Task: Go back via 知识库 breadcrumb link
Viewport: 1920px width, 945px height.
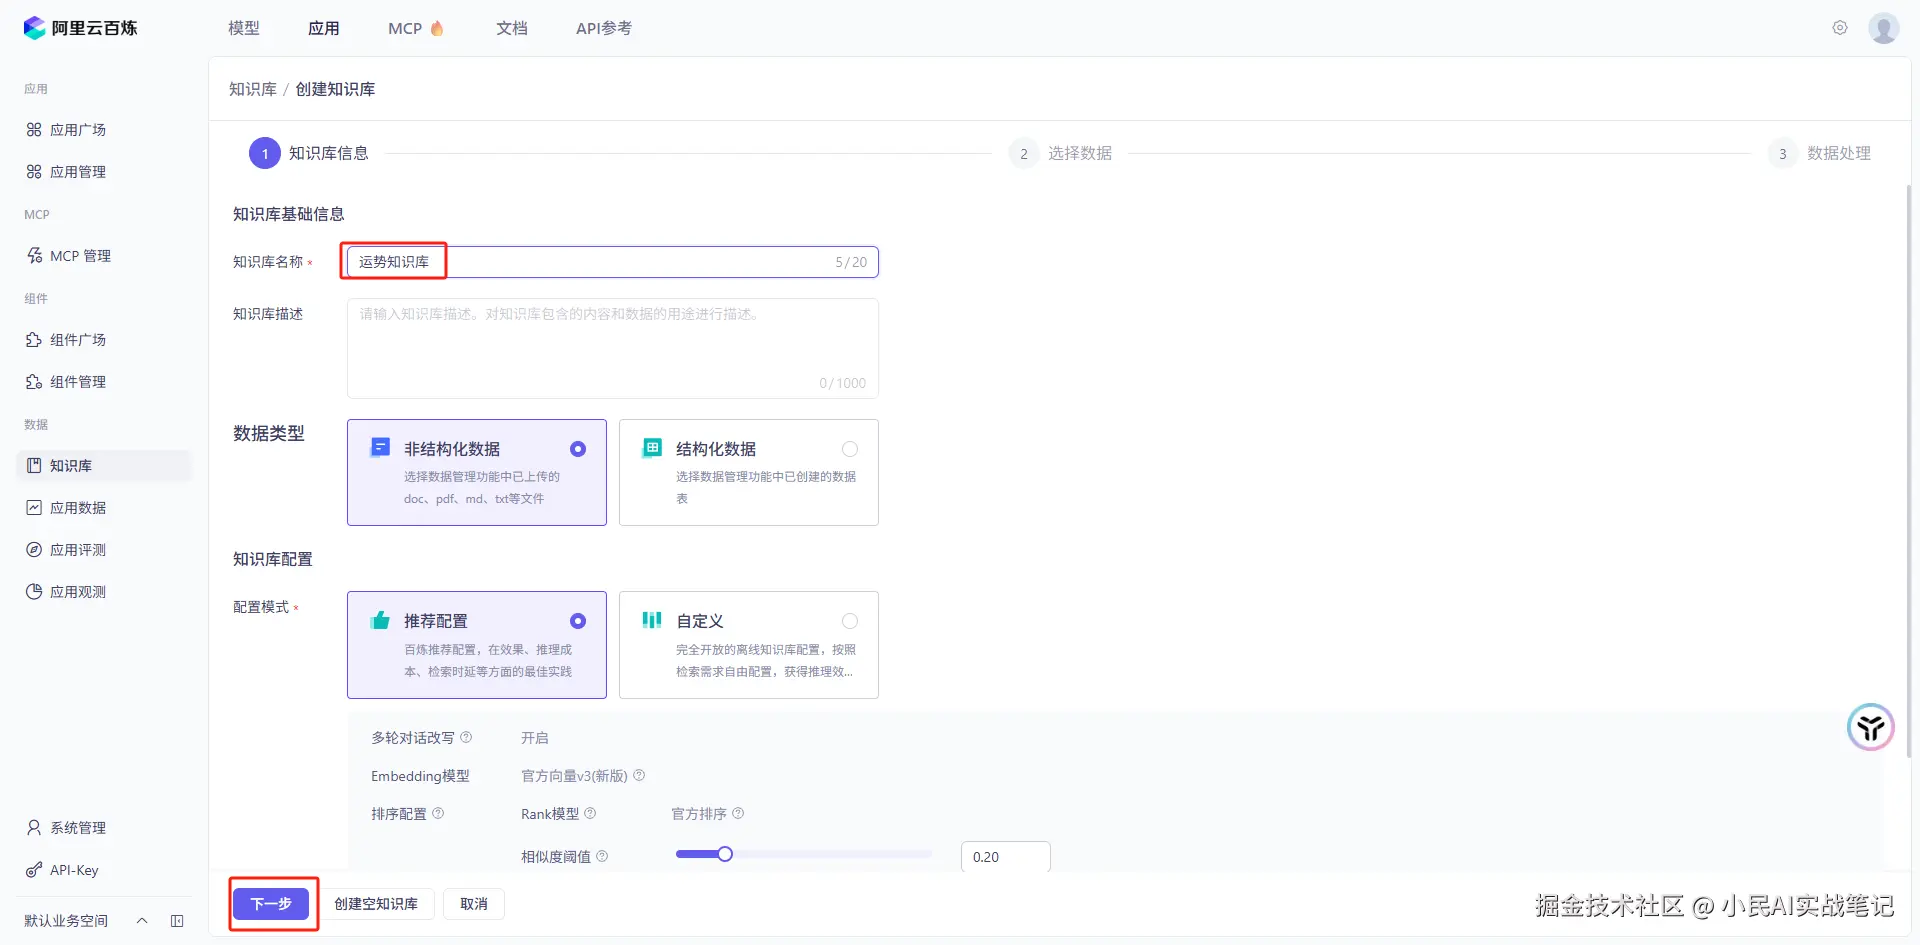Action: tap(253, 89)
